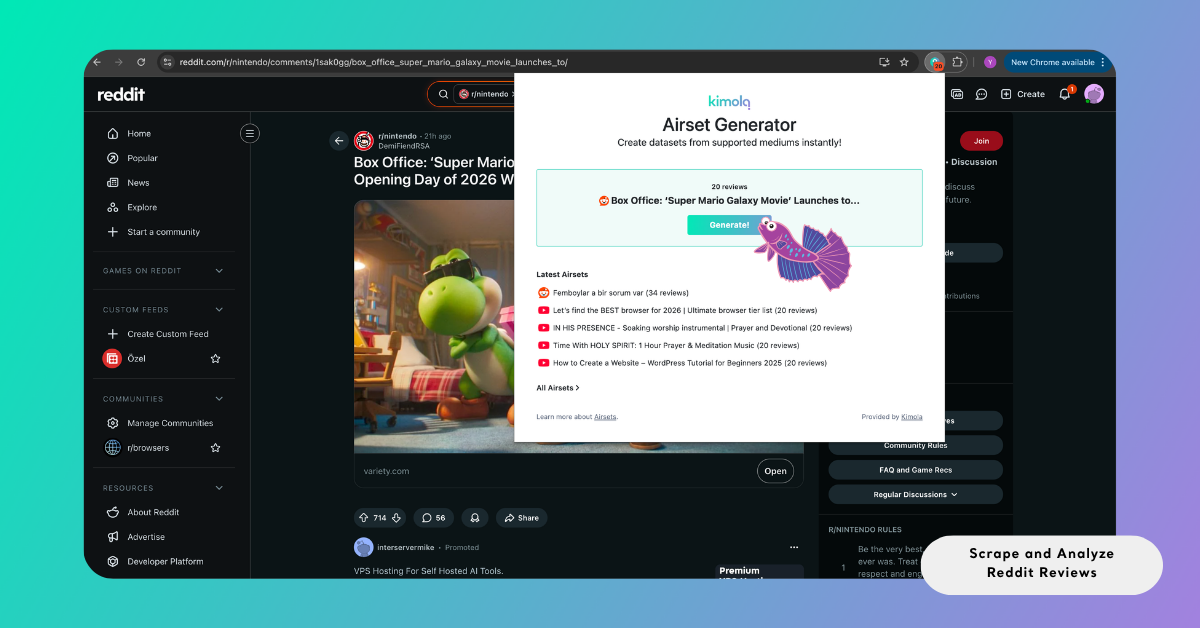The image size is (1200, 628).
Task: Install app icon in address bar
Action: (x=884, y=62)
